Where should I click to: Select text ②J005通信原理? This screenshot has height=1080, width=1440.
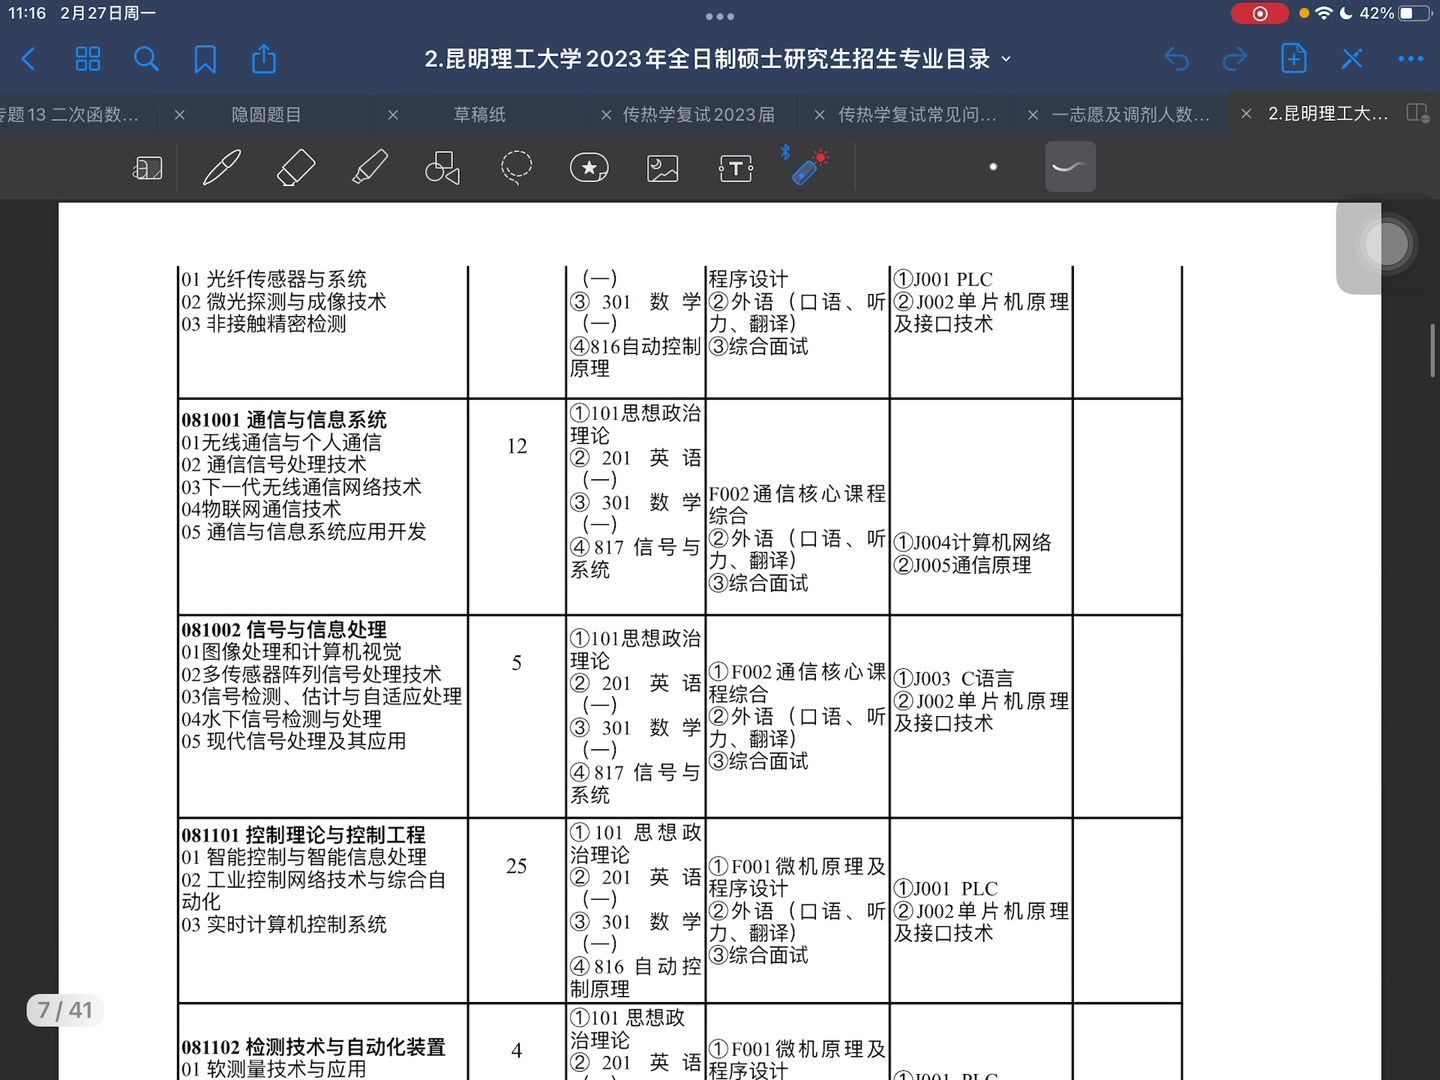coord(962,565)
